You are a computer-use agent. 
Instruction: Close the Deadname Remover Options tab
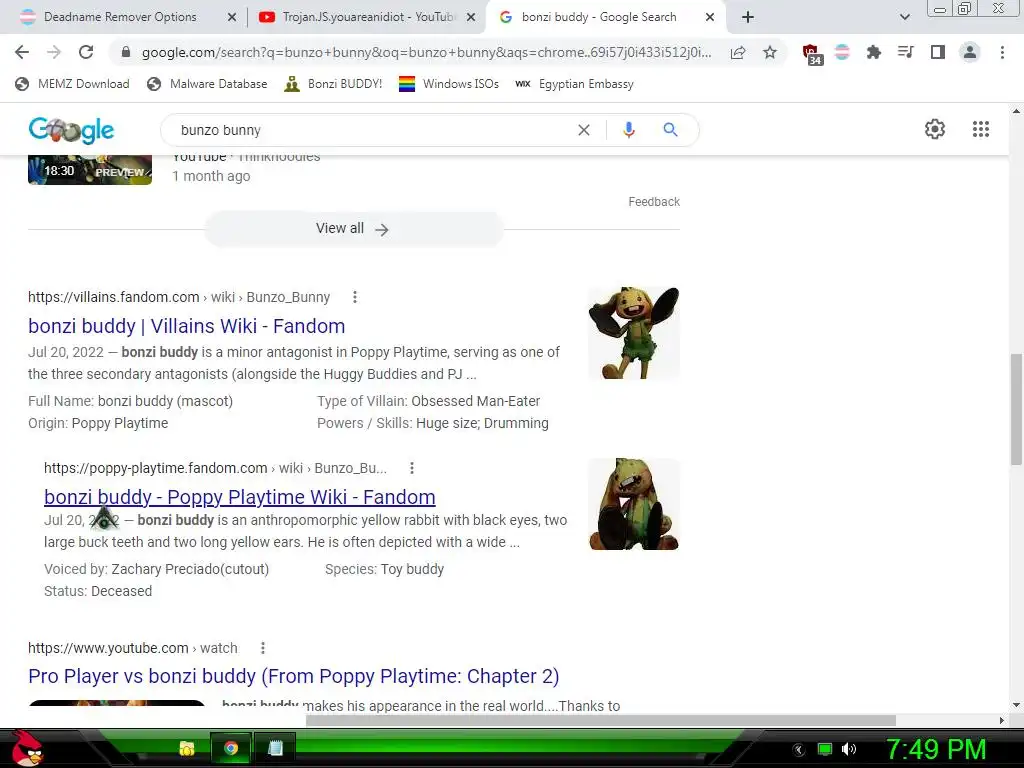[x=232, y=18]
